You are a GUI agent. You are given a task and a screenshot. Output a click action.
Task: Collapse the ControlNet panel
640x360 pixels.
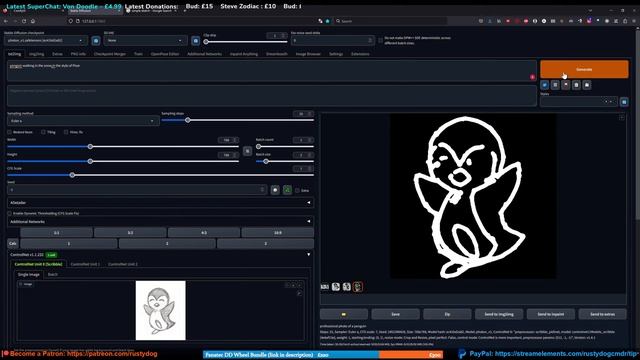[309, 254]
